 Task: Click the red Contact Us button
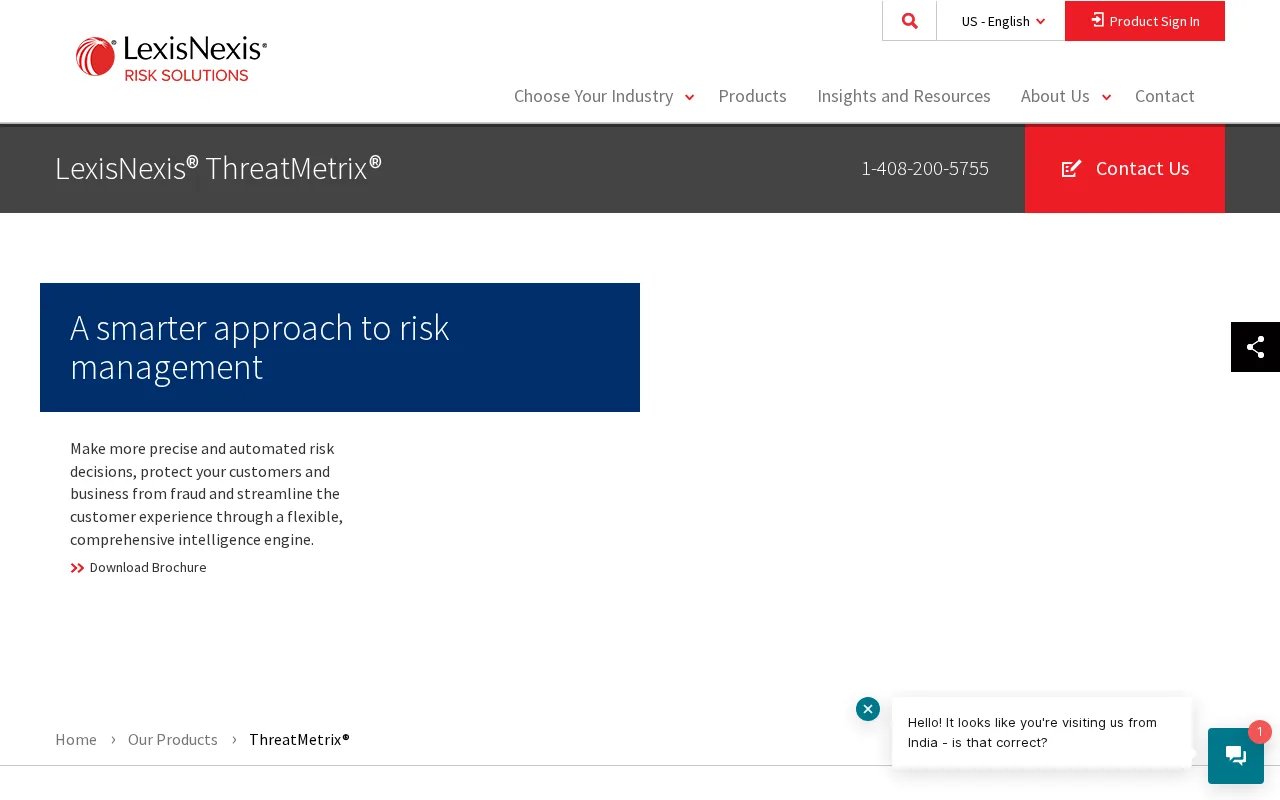1125,168
